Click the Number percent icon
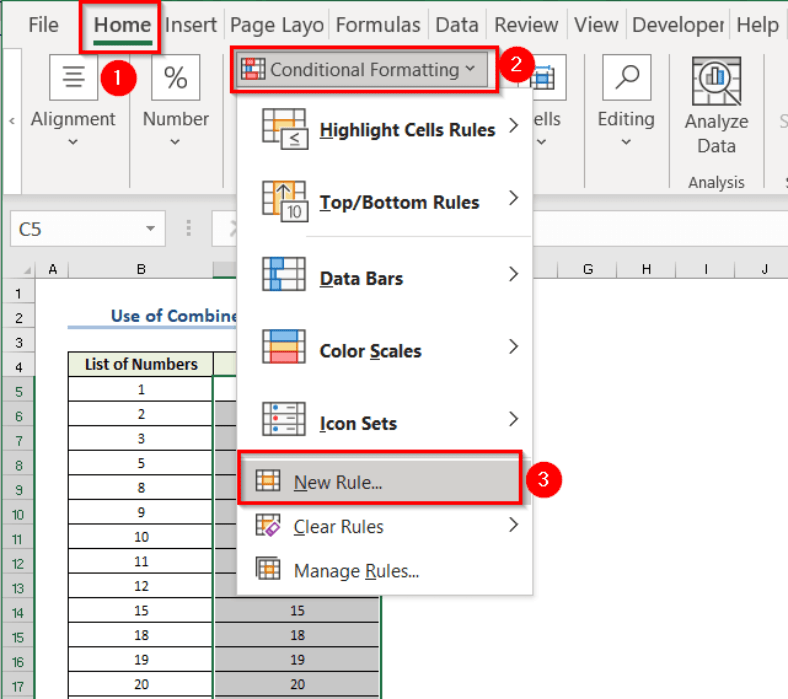The height and width of the screenshot is (699, 788). (x=175, y=77)
